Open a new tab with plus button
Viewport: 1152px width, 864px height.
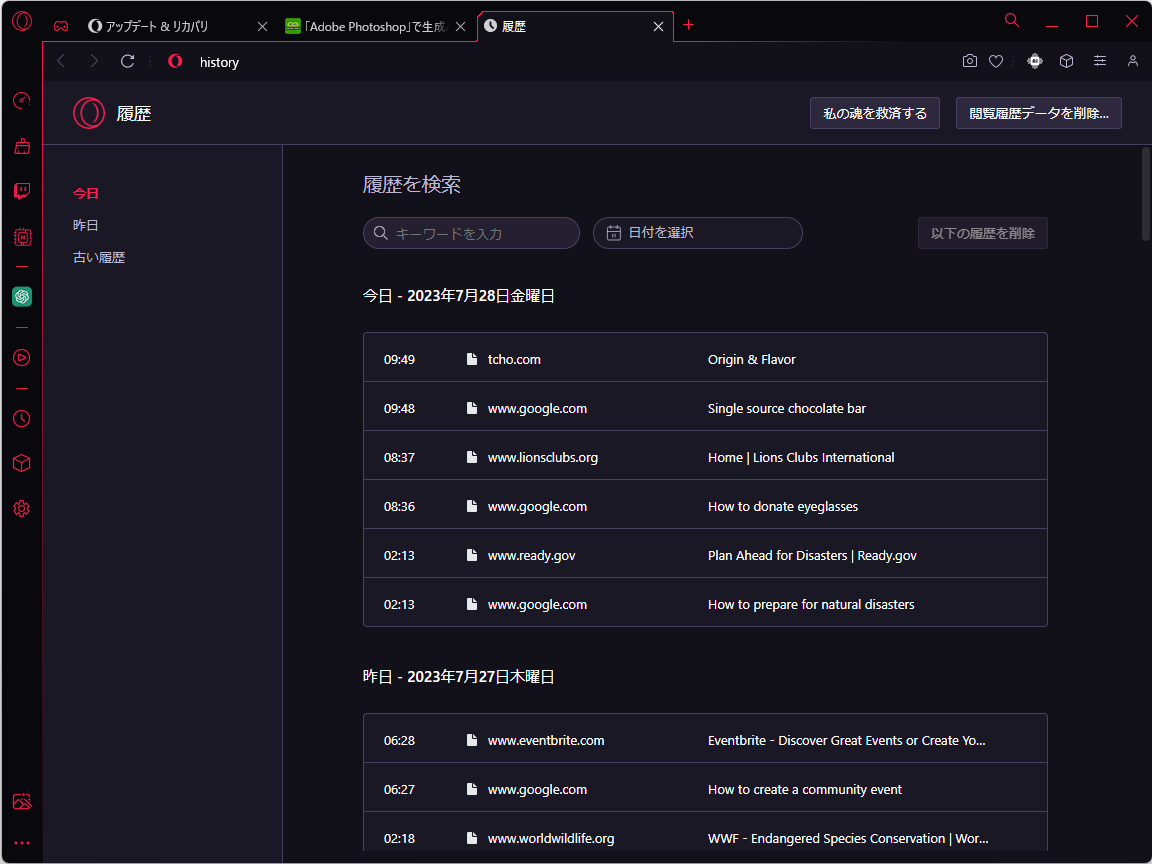click(x=688, y=25)
